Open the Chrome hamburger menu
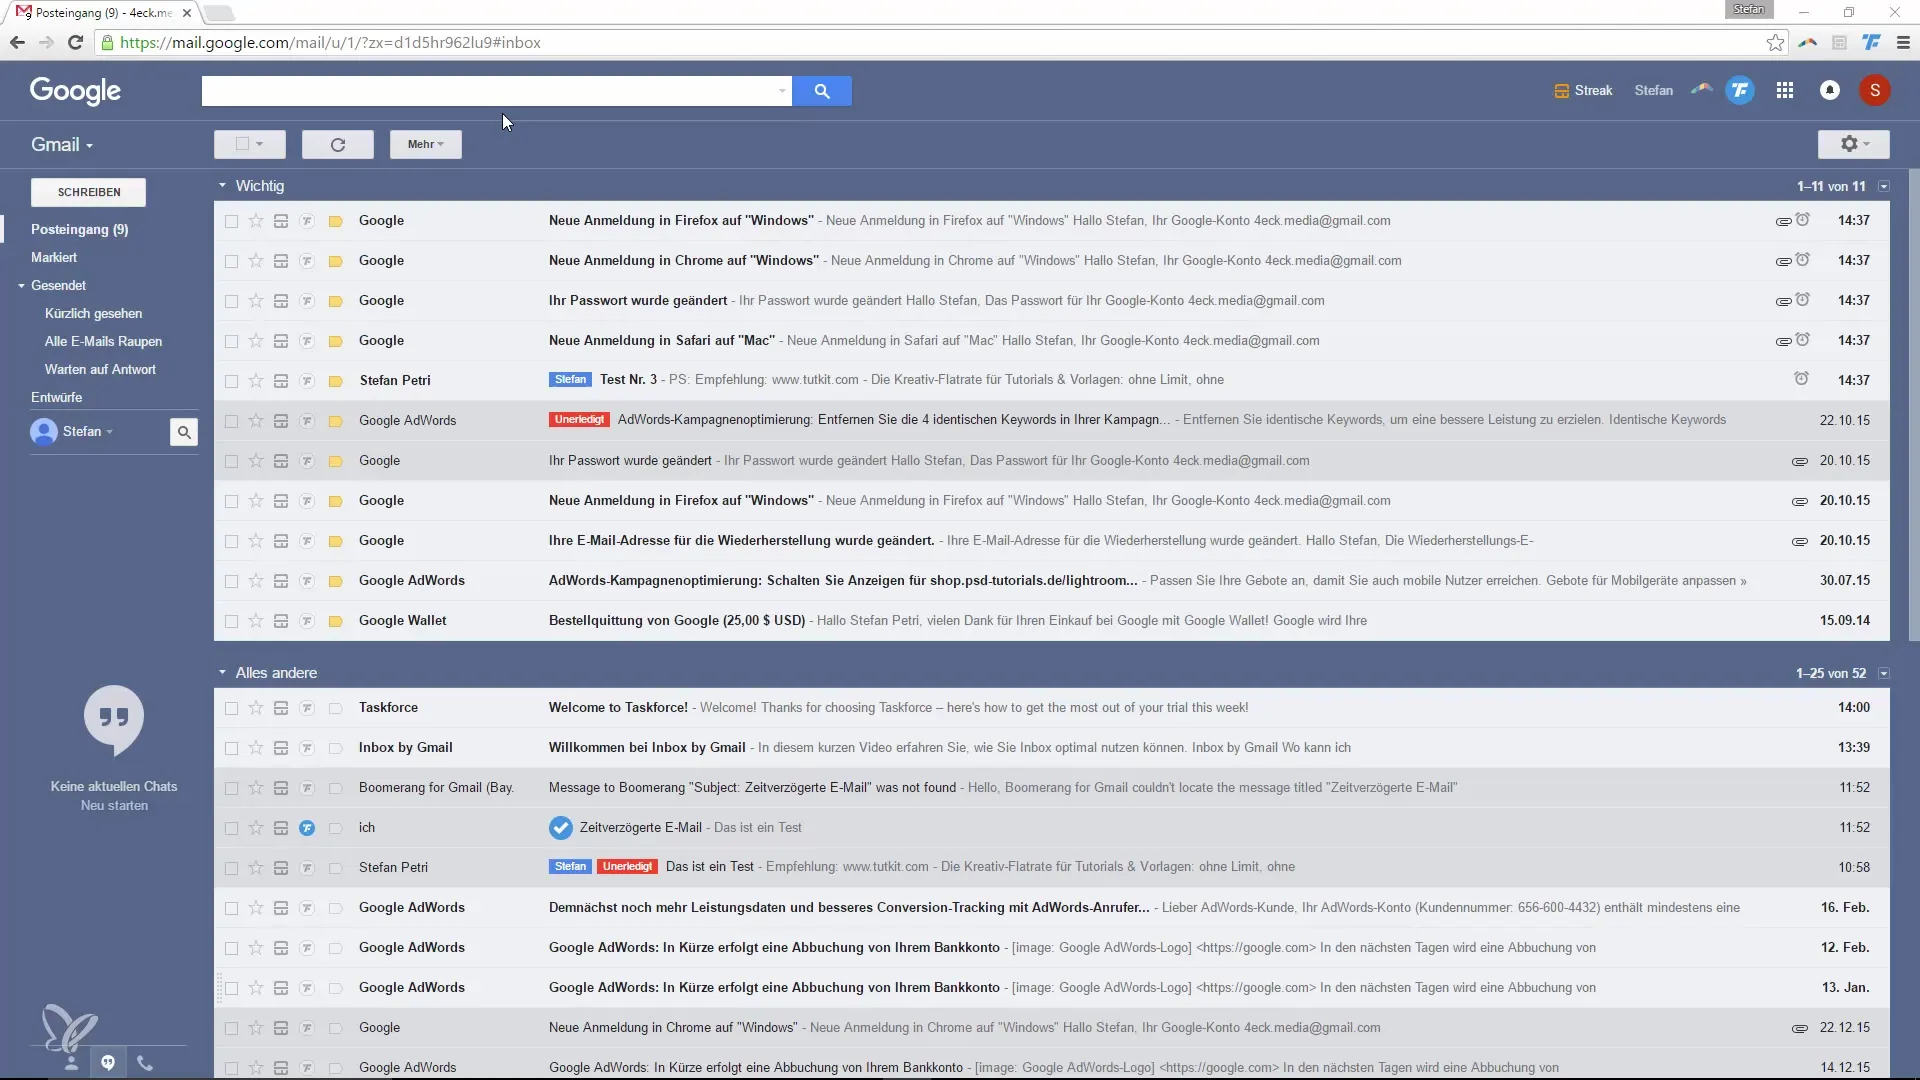Image resolution: width=1920 pixels, height=1080 pixels. coord(1903,43)
